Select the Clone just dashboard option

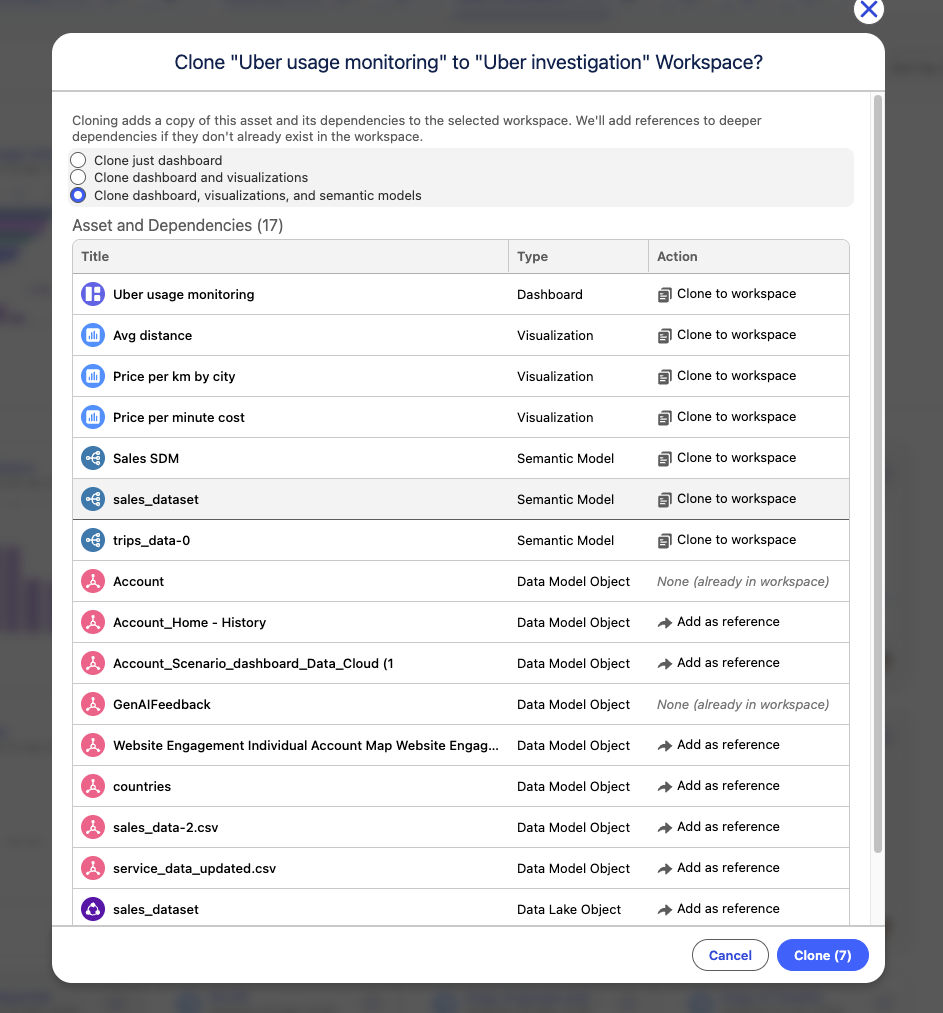coord(78,160)
